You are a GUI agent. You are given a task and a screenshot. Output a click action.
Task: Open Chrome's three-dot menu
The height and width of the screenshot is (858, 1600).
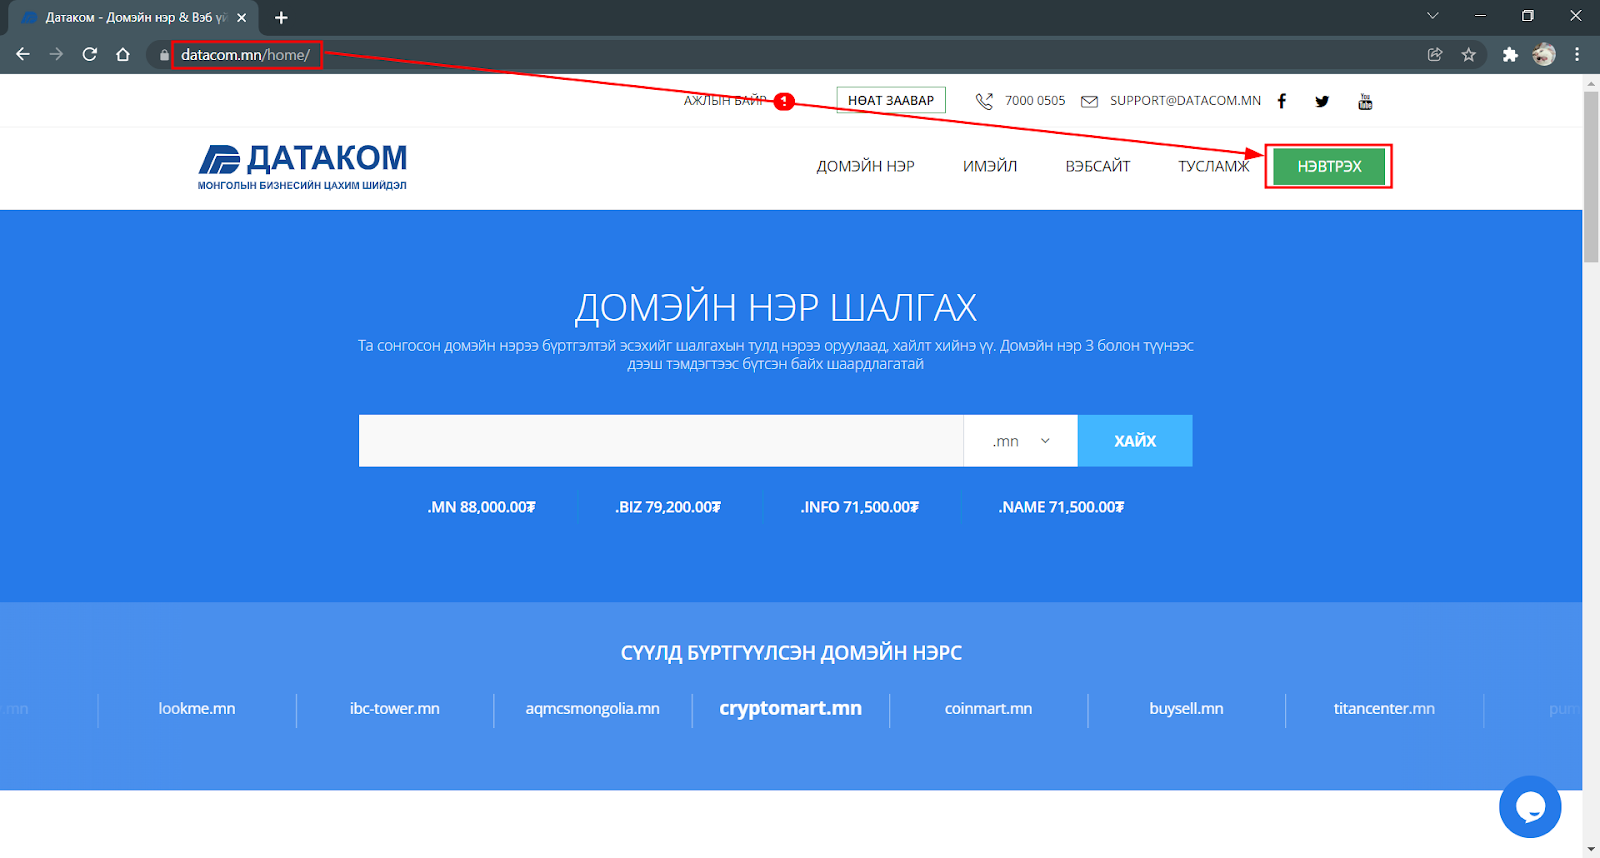[1577, 54]
